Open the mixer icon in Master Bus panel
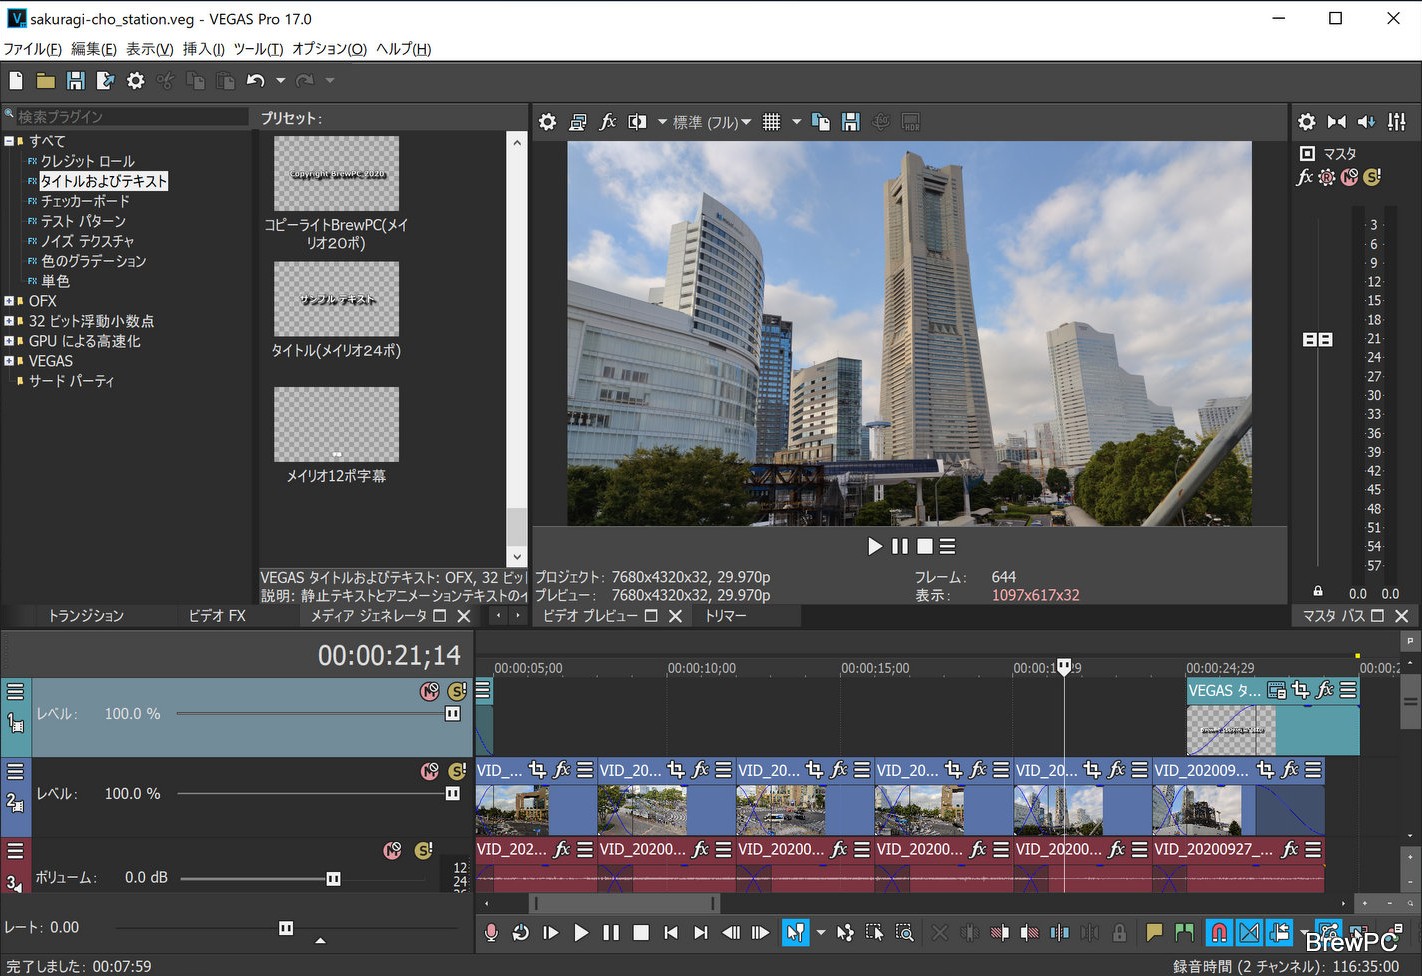The width and height of the screenshot is (1422, 976). (x=1397, y=122)
